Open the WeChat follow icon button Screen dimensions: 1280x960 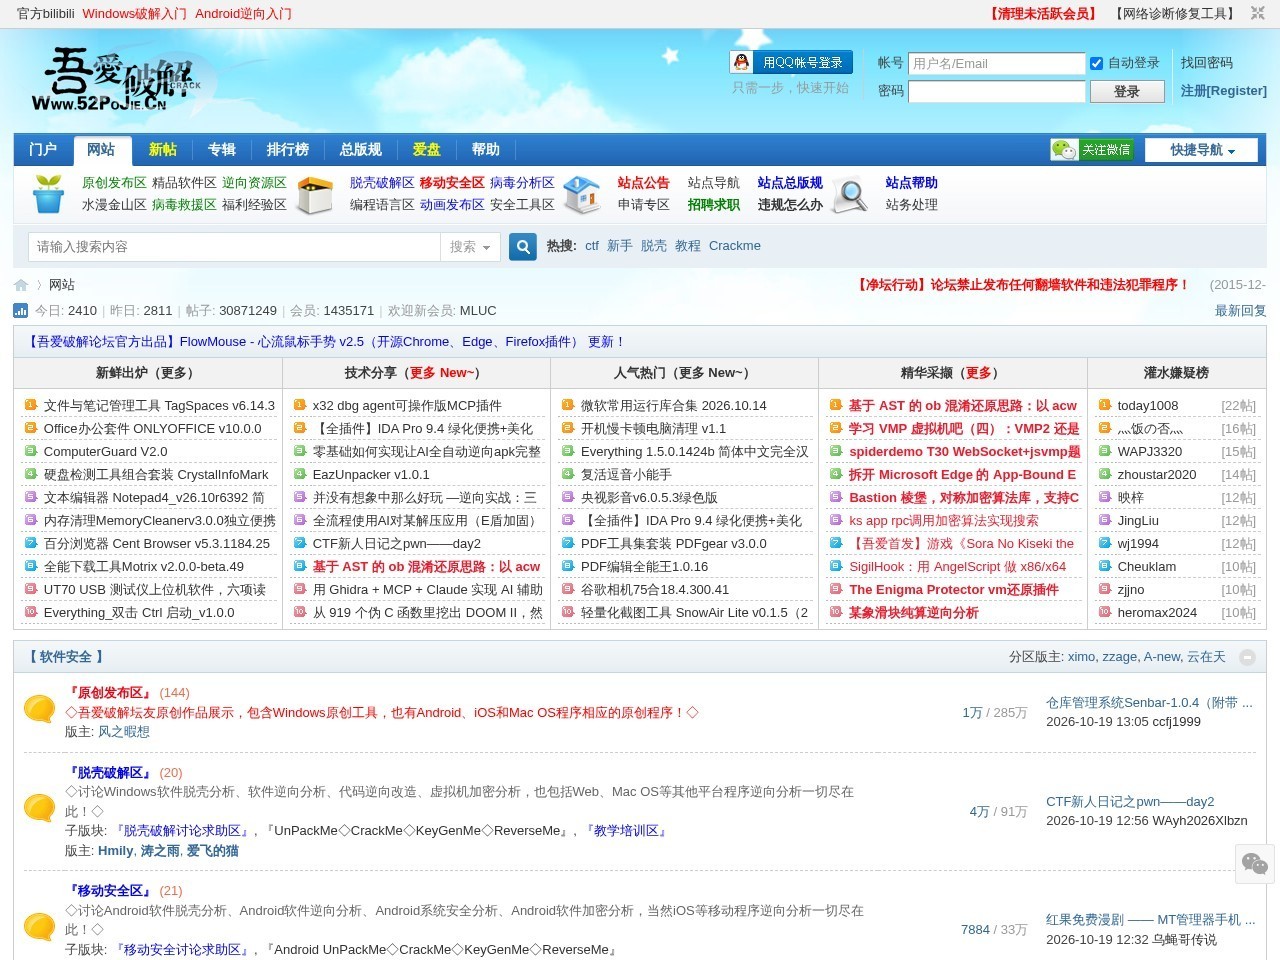coord(1091,149)
